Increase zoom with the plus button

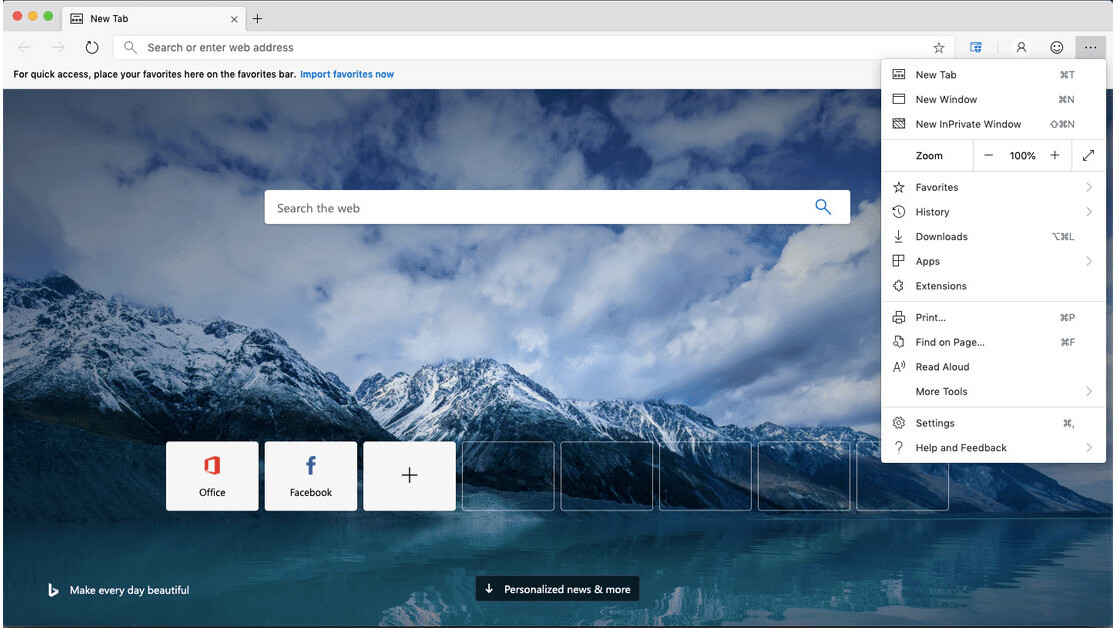[1054, 156]
